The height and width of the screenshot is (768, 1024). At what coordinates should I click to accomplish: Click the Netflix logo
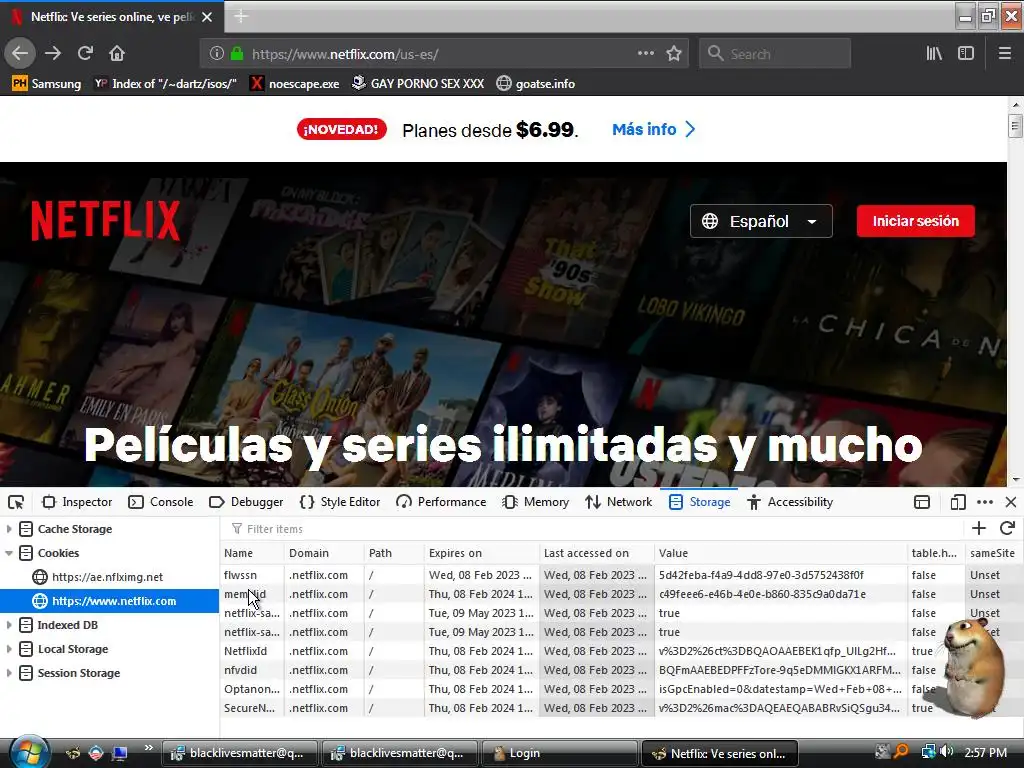(106, 220)
